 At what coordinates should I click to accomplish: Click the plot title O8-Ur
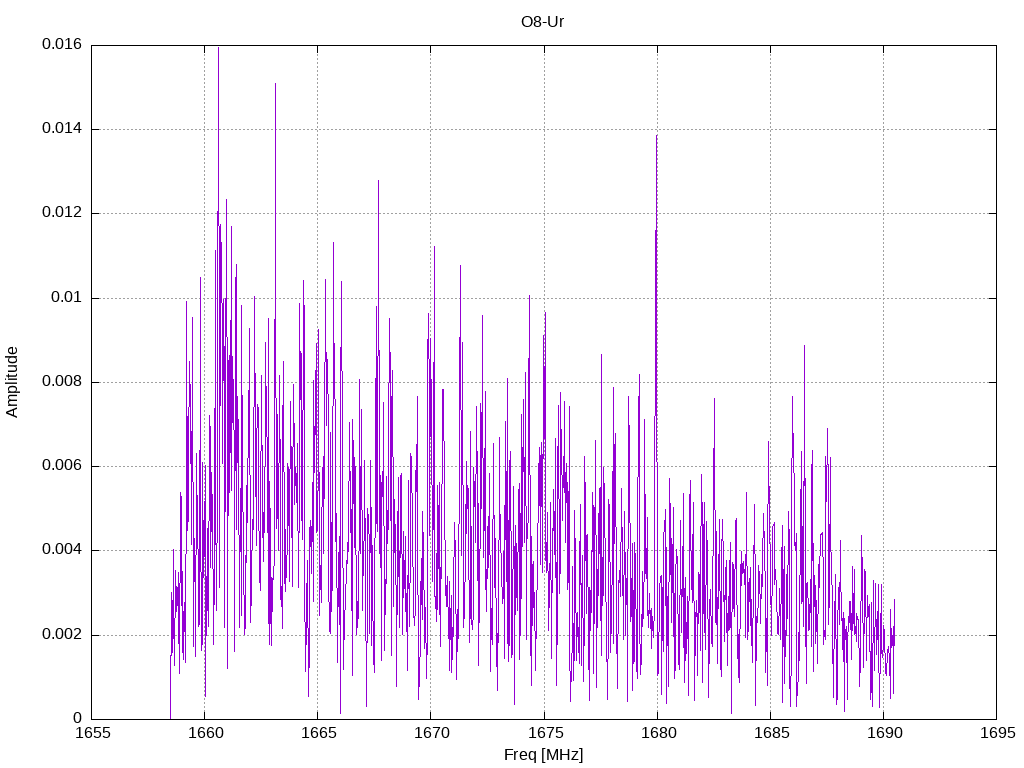tap(542, 22)
